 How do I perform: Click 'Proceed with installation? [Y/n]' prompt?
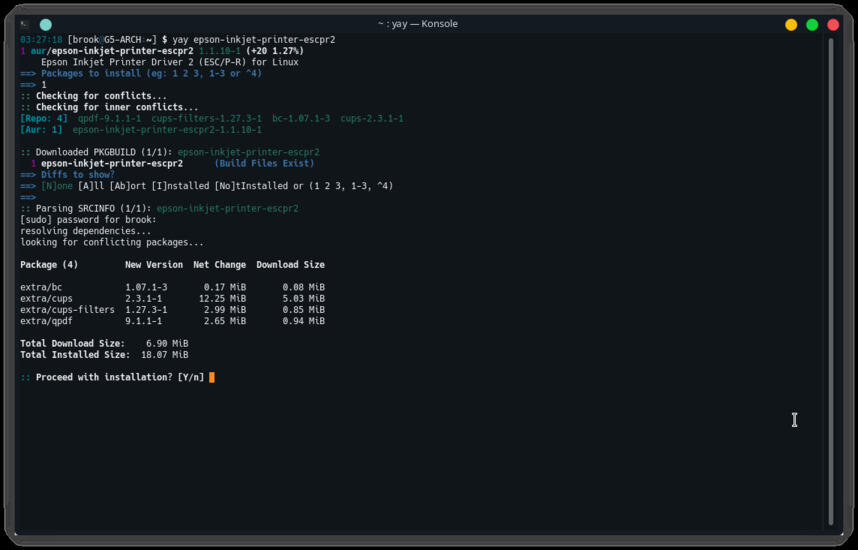(120, 377)
